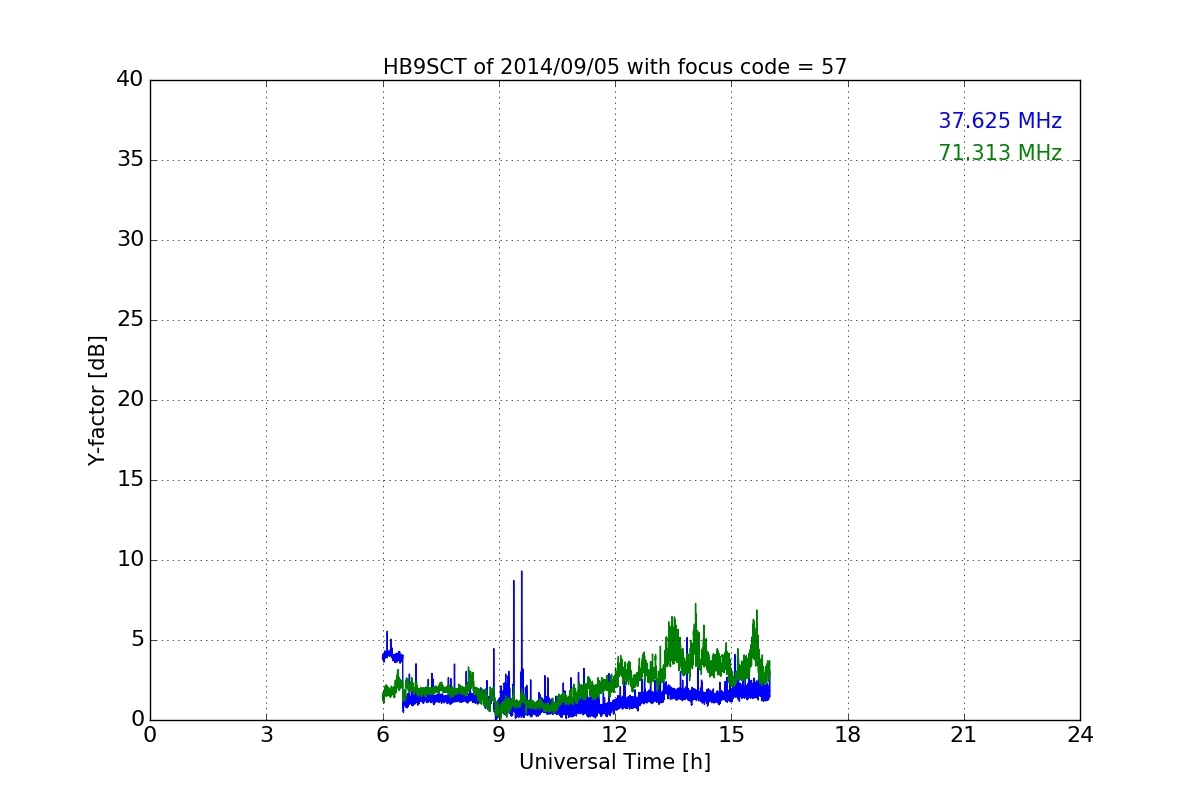Click y-axis tick label '25'

[x=130, y=320]
